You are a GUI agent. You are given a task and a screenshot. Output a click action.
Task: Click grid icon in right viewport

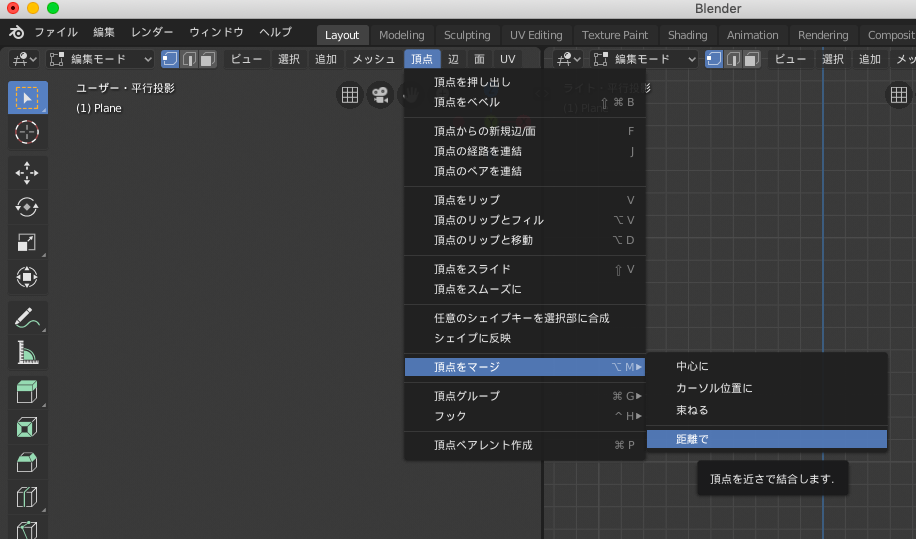(898, 95)
